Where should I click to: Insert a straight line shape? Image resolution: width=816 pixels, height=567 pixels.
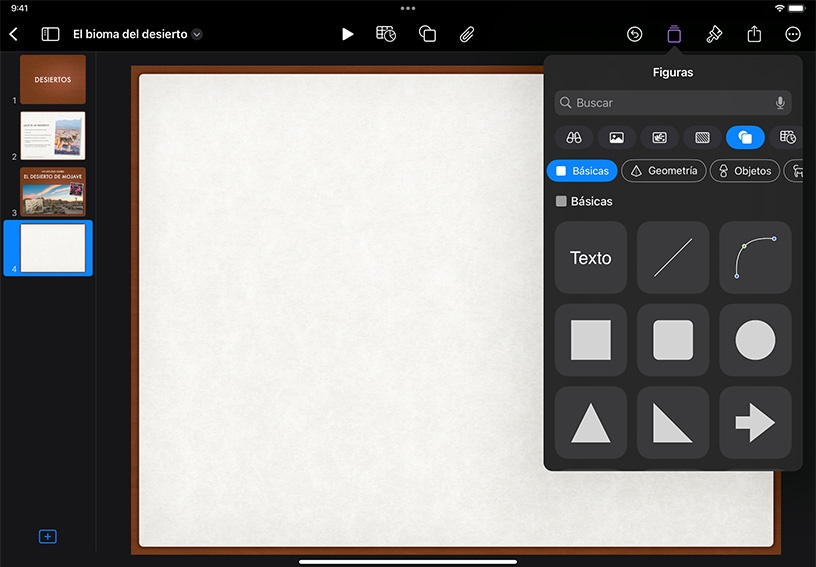click(673, 258)
